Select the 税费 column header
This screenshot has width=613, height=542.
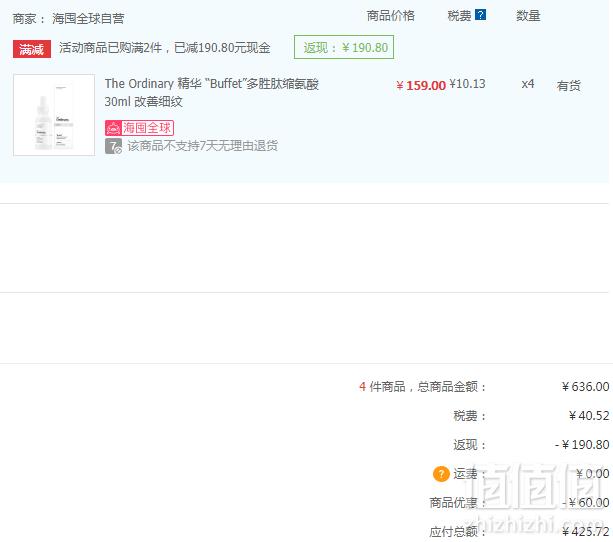tap(459, 16)
